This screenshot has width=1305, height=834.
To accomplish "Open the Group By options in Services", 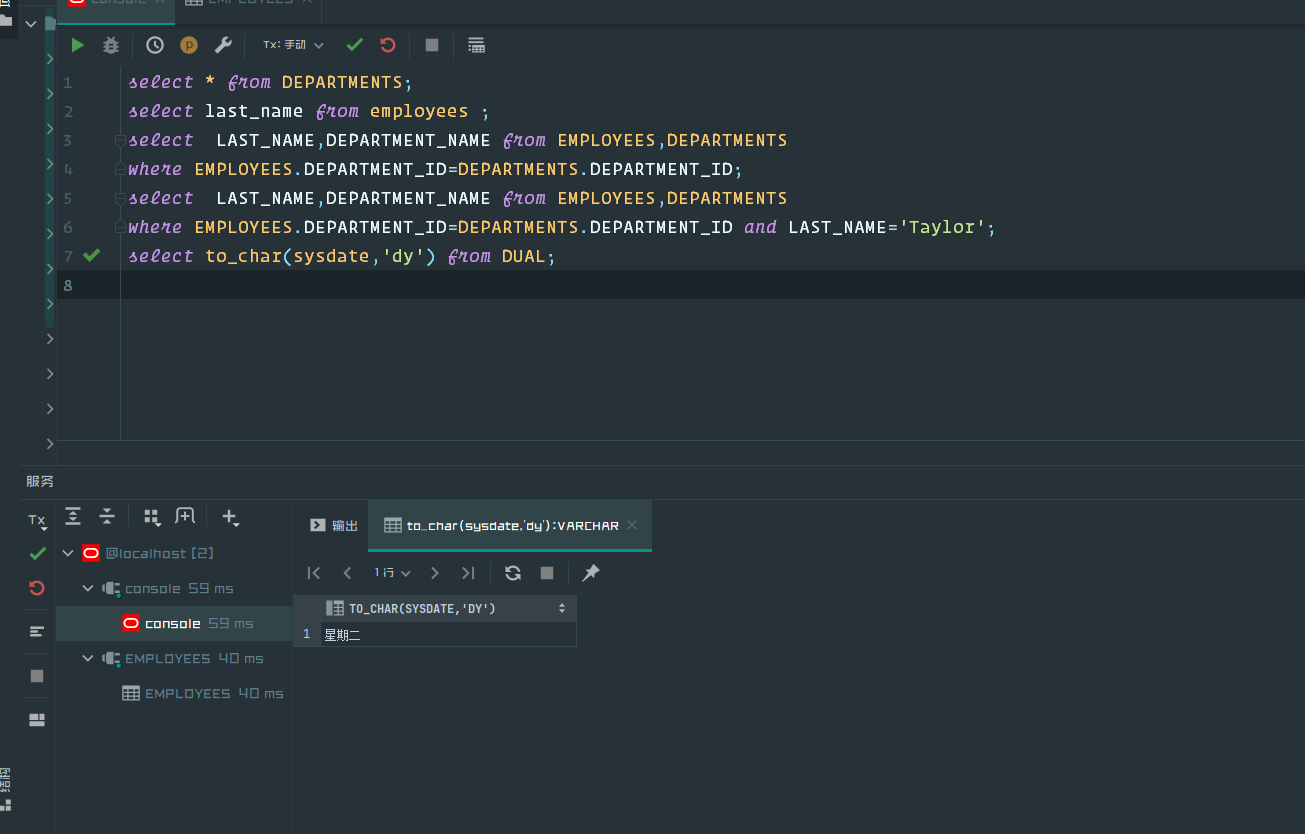I will (x=152, y=516).
